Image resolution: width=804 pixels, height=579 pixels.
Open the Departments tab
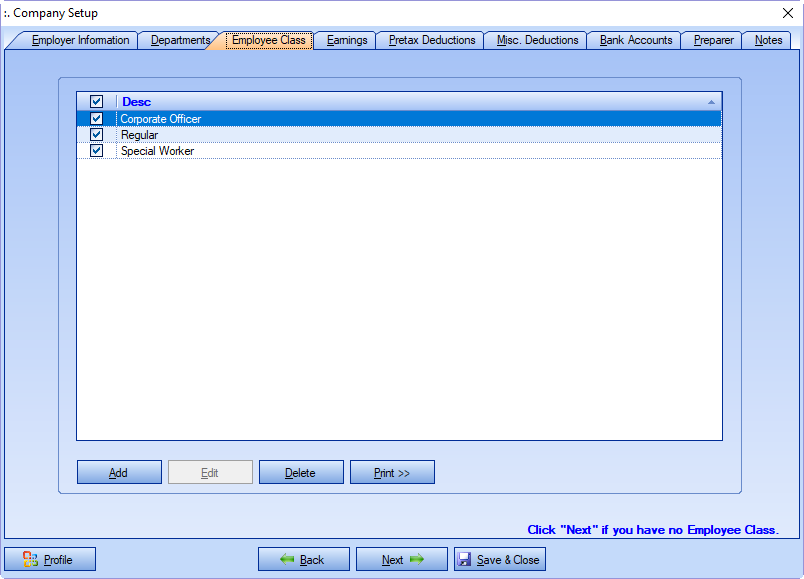[180, 41]
